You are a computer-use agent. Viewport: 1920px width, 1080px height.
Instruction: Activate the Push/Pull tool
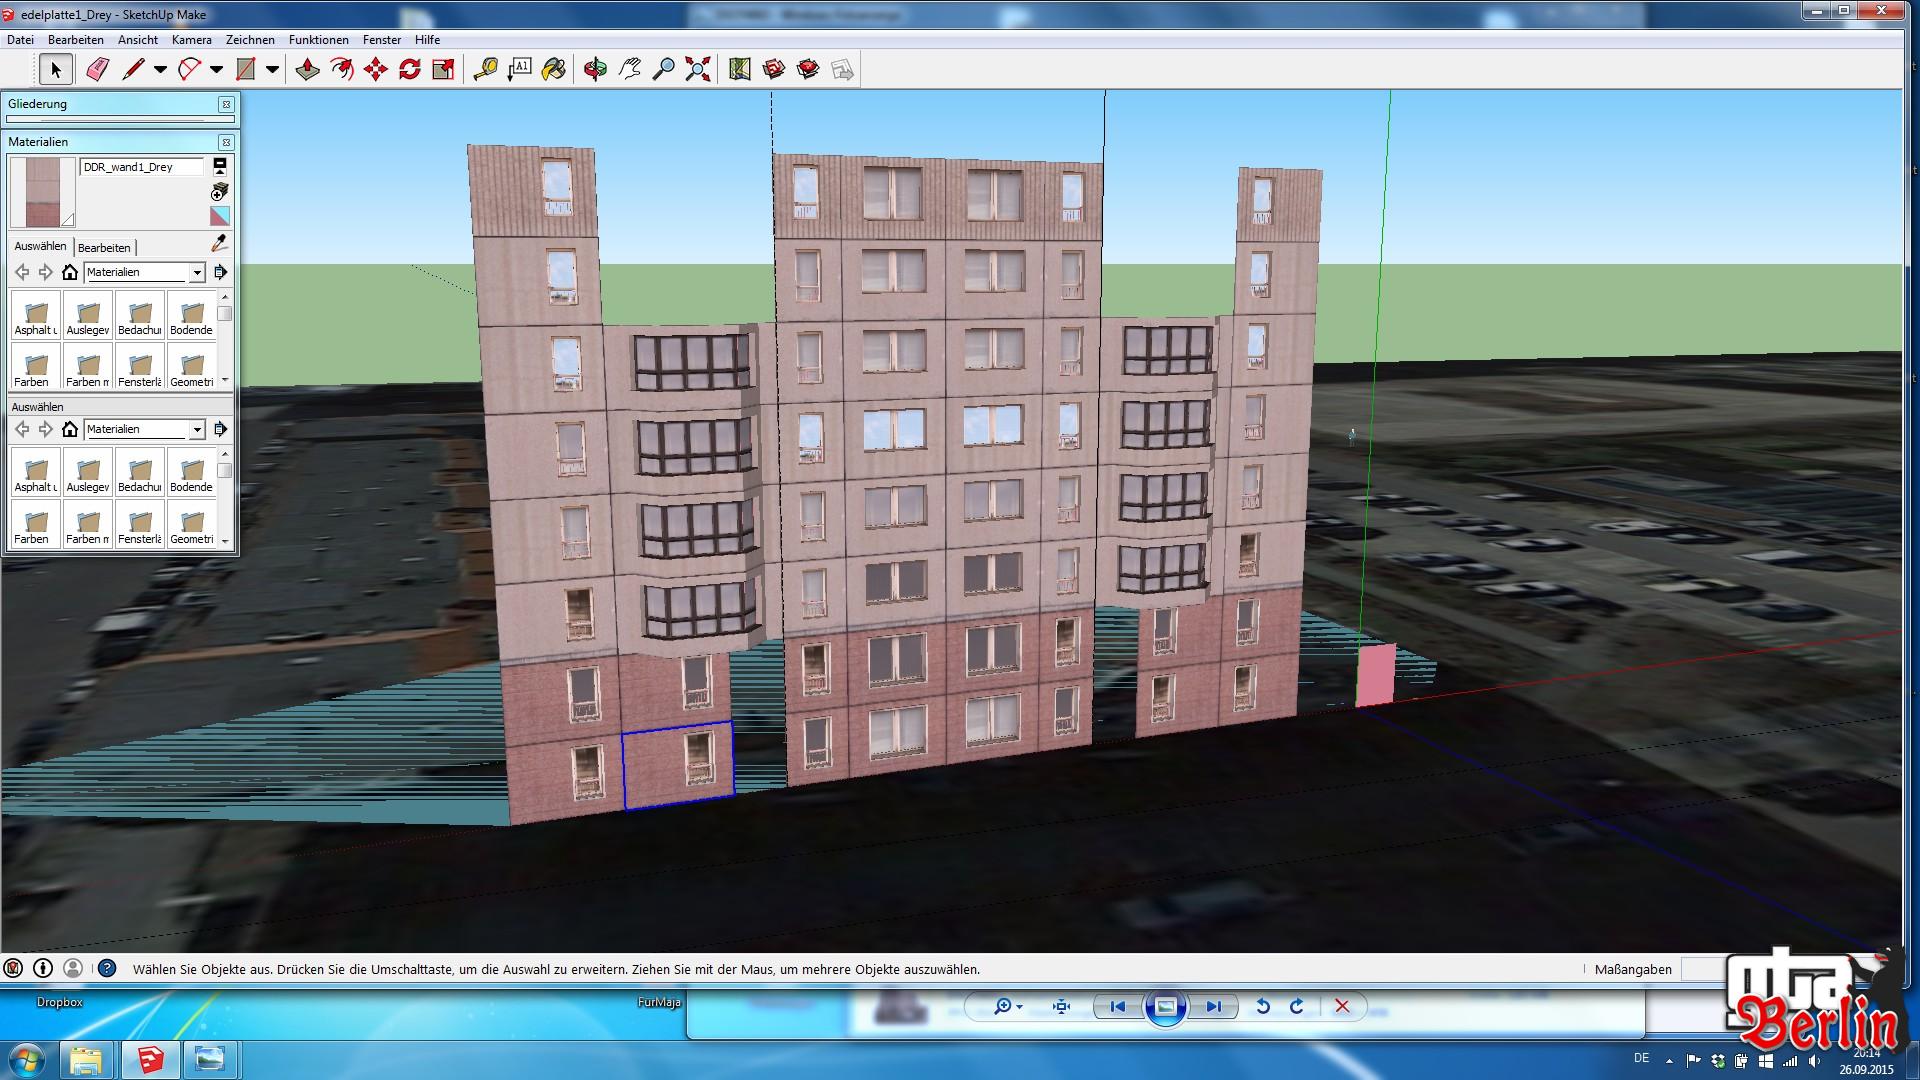308,69
